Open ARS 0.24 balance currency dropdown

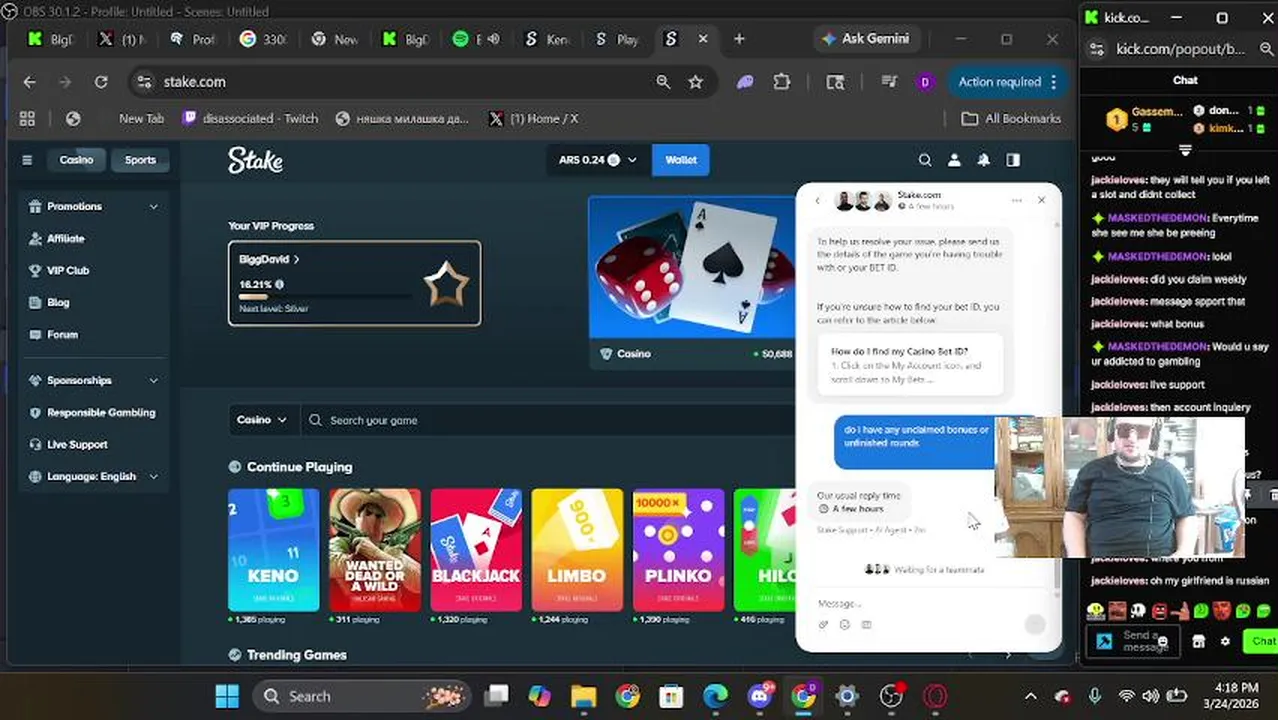tap(597, 160)
